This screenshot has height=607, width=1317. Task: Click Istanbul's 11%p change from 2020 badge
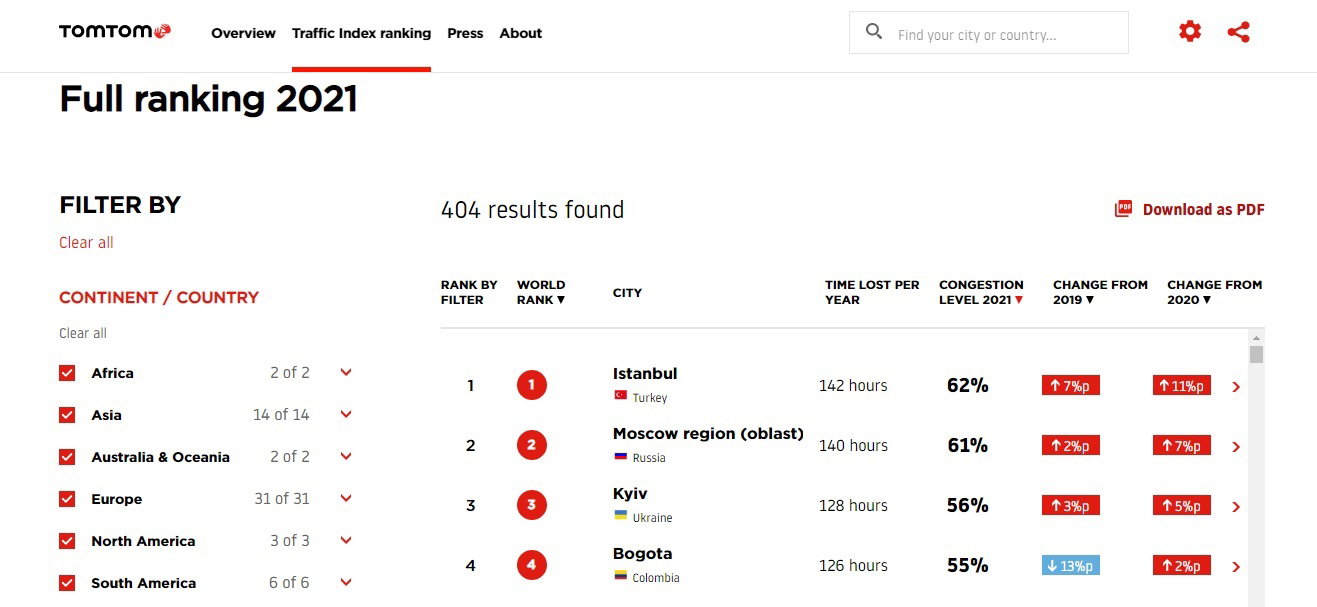(1182, 385)
